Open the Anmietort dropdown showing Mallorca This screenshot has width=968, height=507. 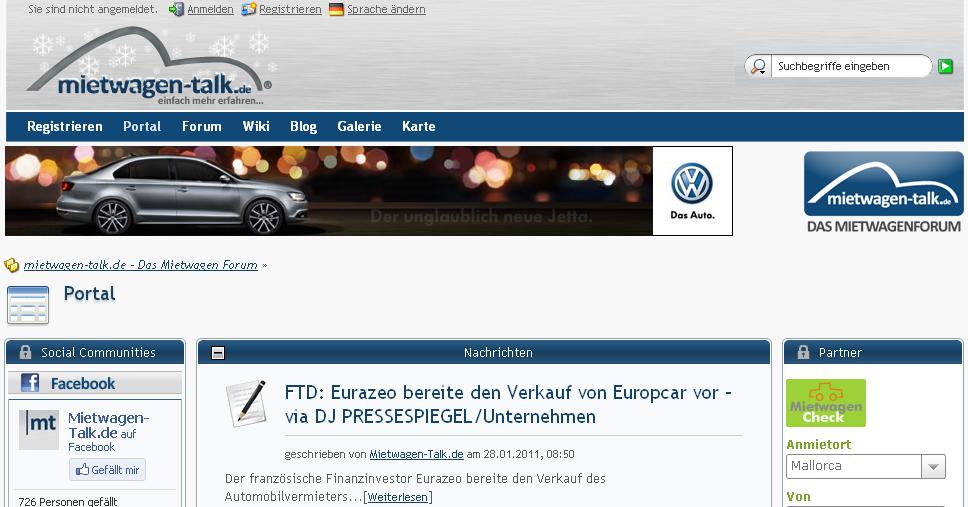click(866, 466)
